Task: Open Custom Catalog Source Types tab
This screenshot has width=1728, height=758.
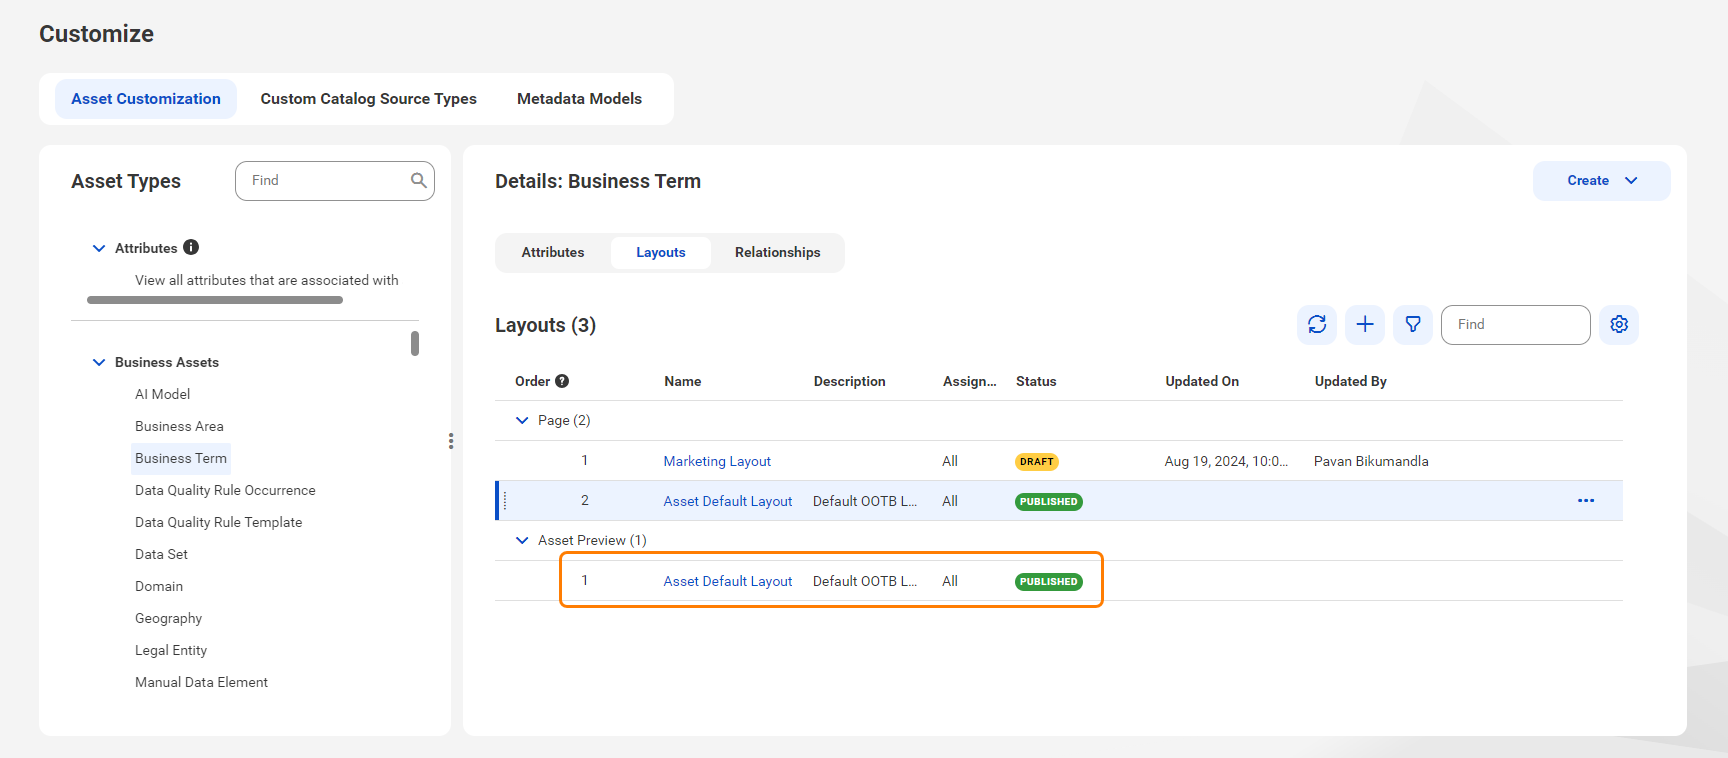Action: pyautogui.click(x=369, y=99)
